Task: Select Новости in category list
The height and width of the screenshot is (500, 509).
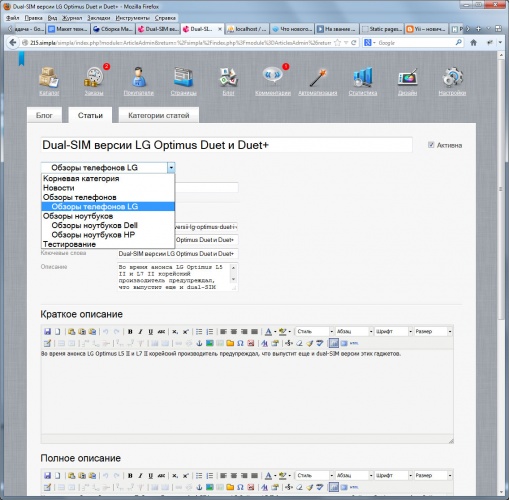Action: [108, 188]
